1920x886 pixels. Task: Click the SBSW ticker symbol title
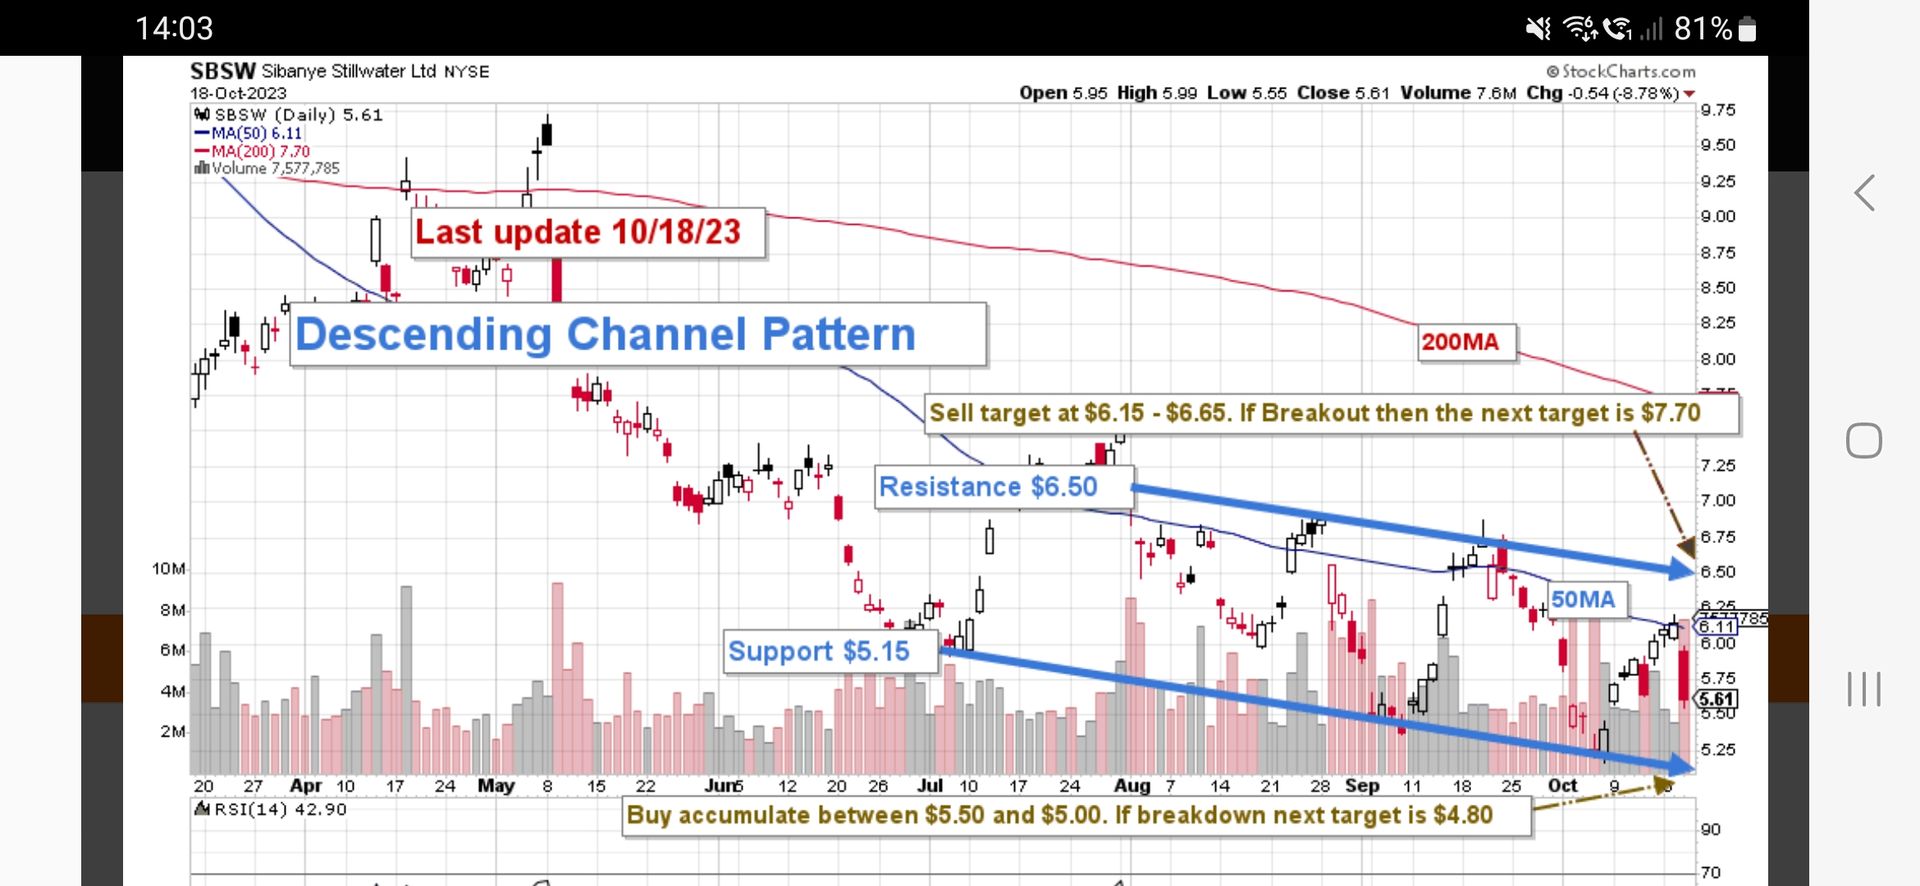click(223, 71)
